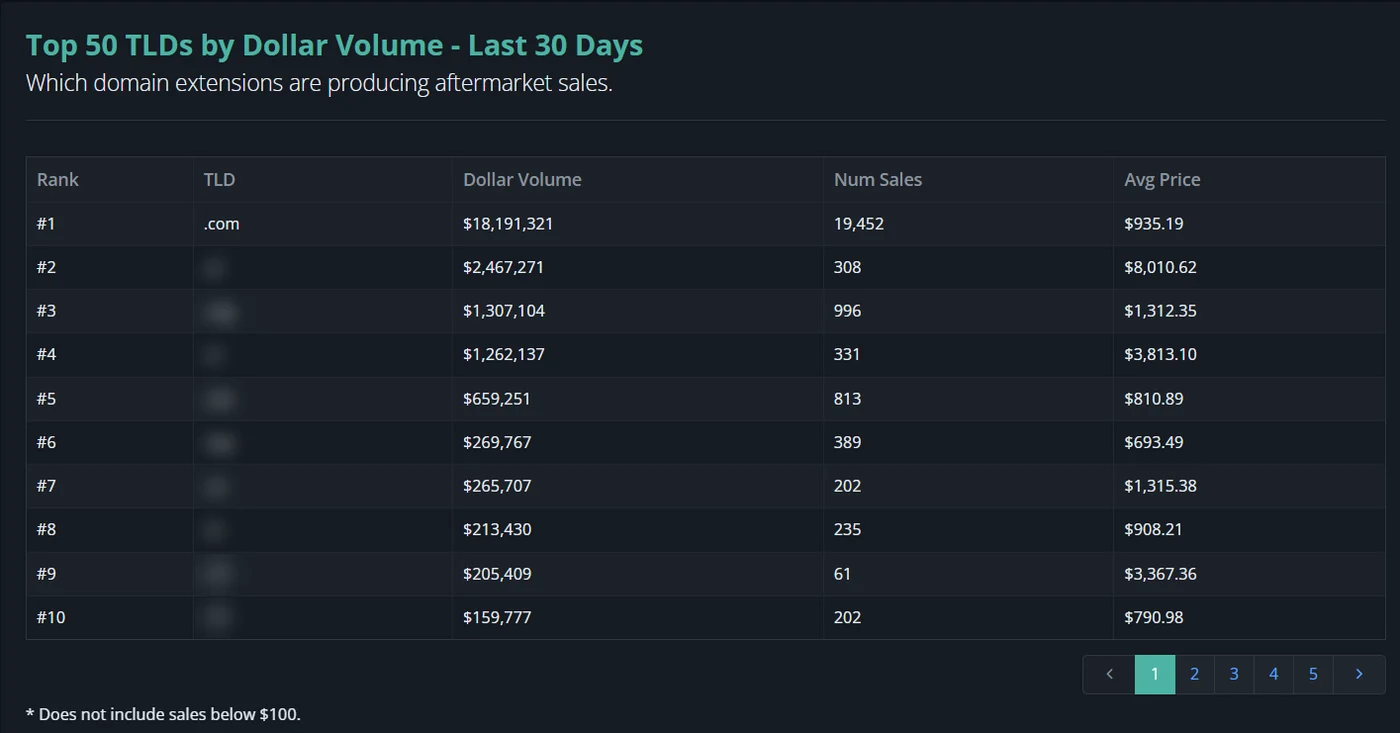The height and width of the screenshot is (733, 1400).
Task: Click the TLD column header
Action: point(323,180)
